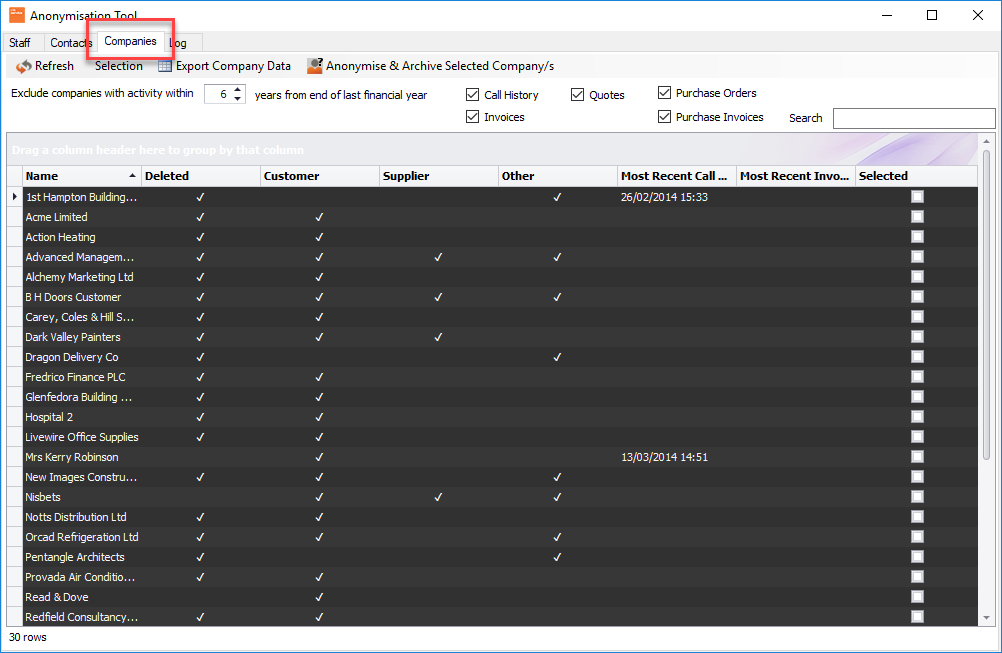The image size is (1002, 653).
Task: Open the Selection toolbar menu
Action: click(x=119, y=66)
